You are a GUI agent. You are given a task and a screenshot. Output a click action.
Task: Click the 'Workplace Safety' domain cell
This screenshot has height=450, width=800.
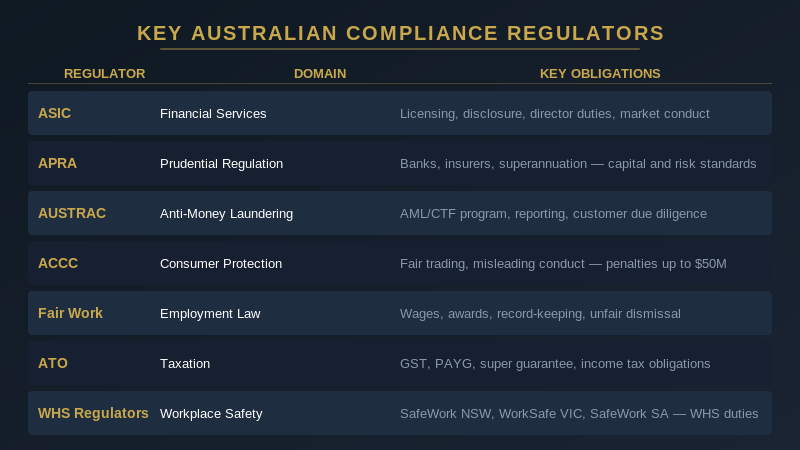click(211, 413)
